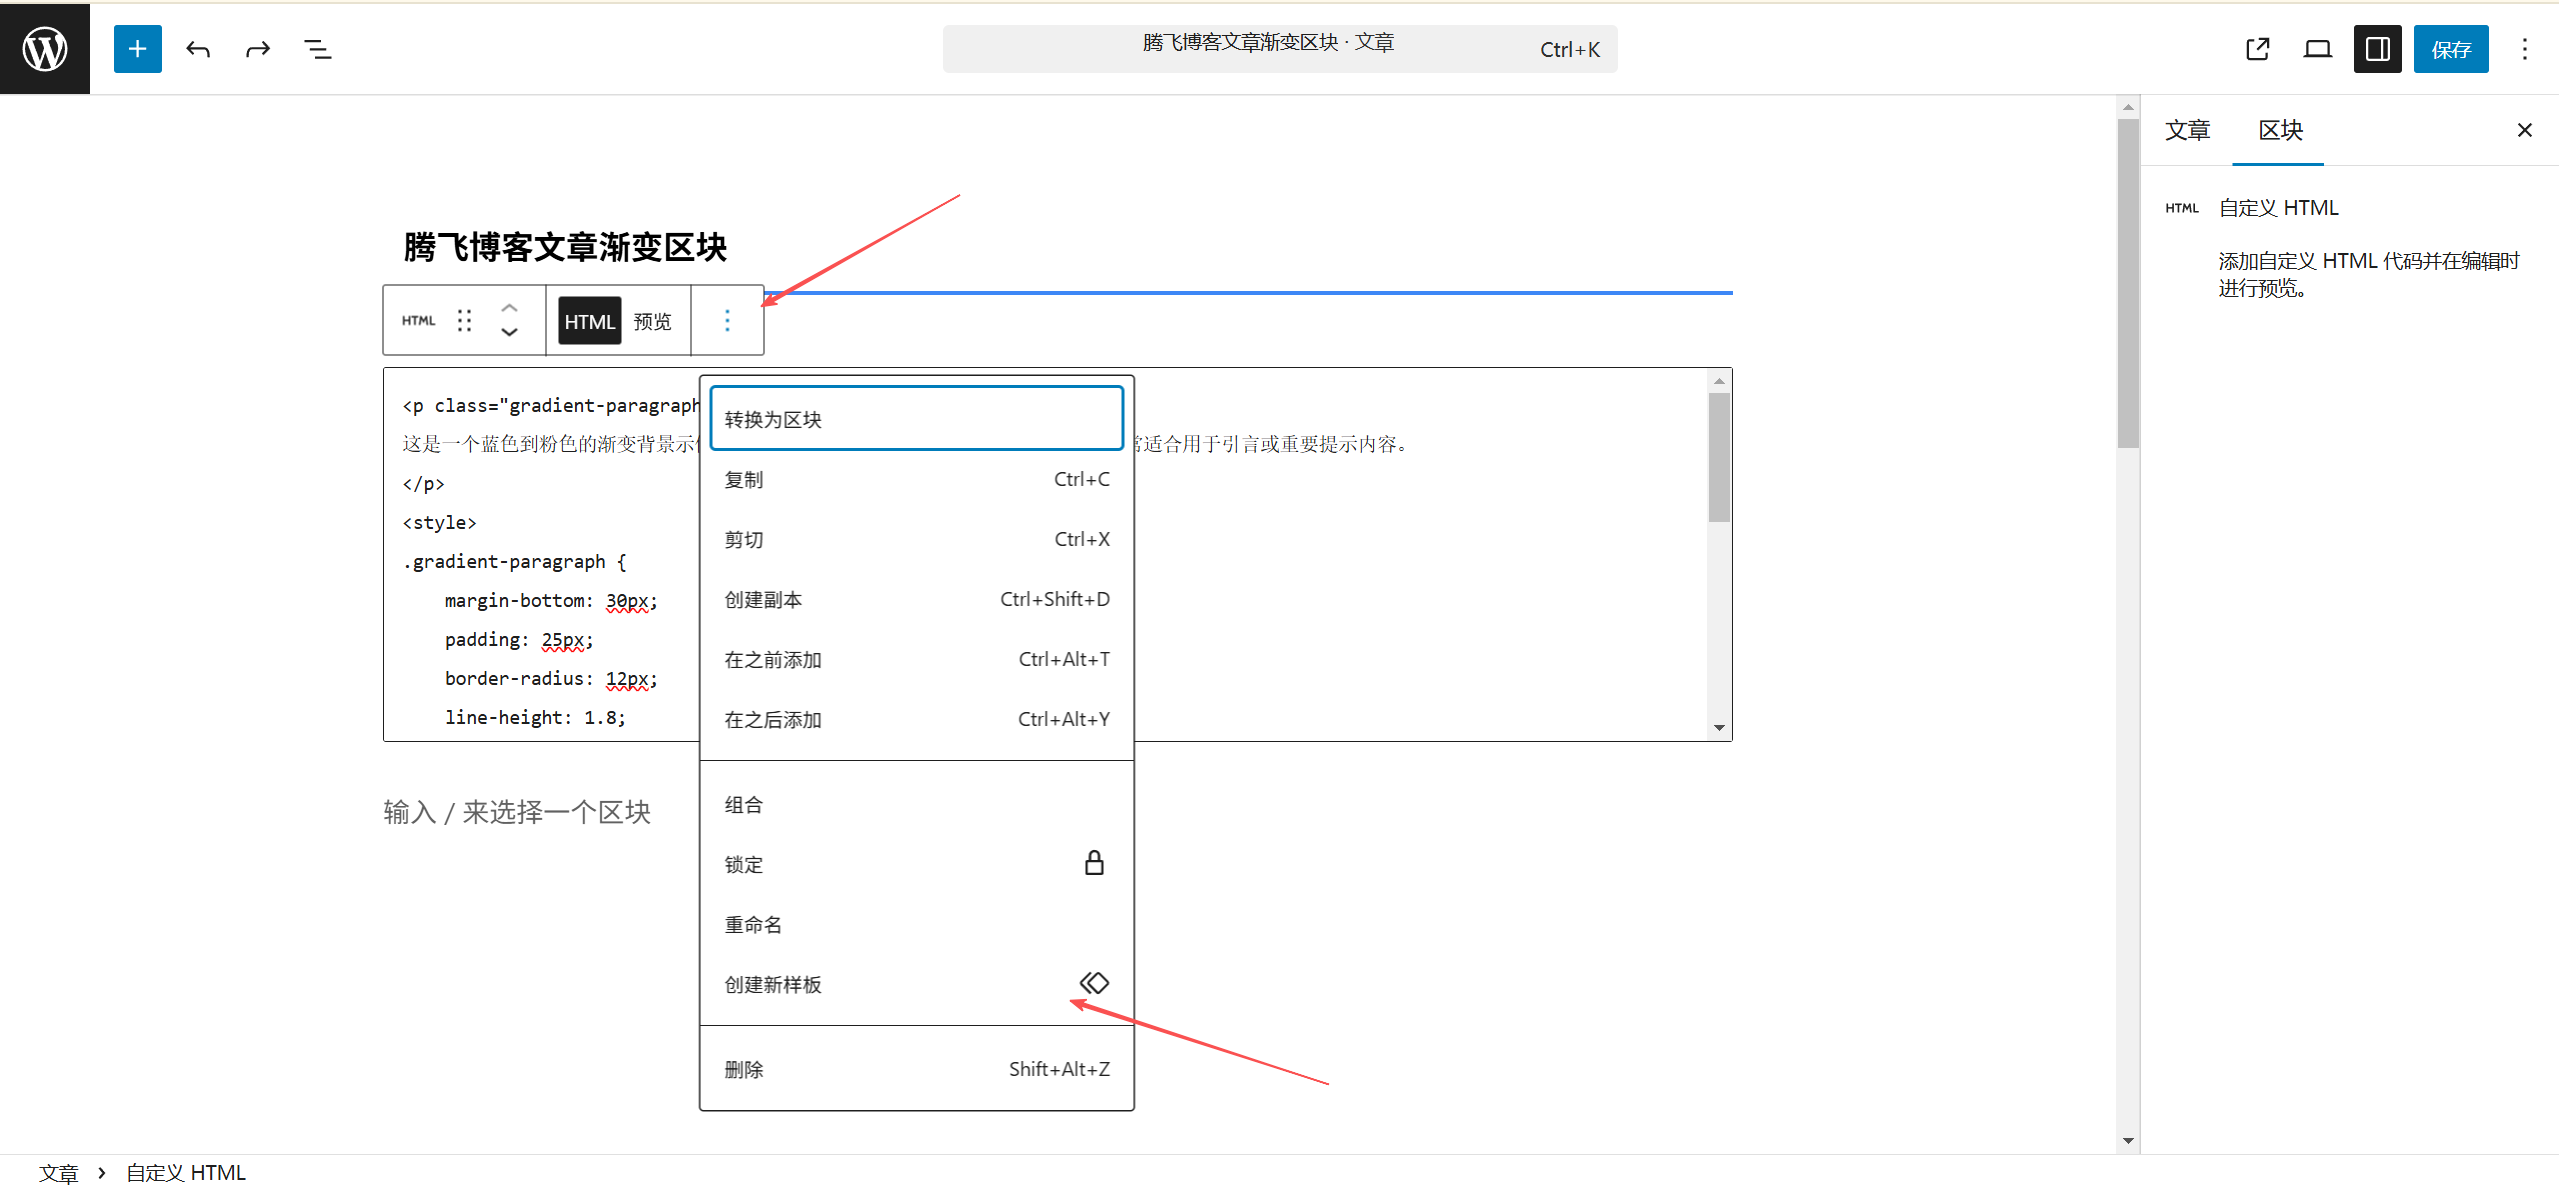Click the redo arrow icon
2559x1187 pixels.
coord(257,48)
